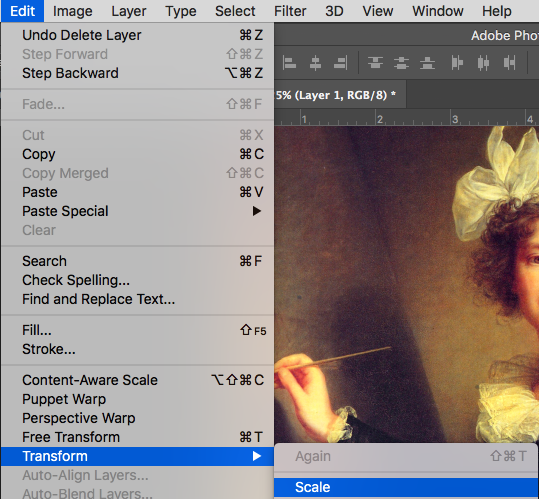This screenshot has height=499, width=539.
Task: Click align left edges icon
Action: tap(289, 63)
